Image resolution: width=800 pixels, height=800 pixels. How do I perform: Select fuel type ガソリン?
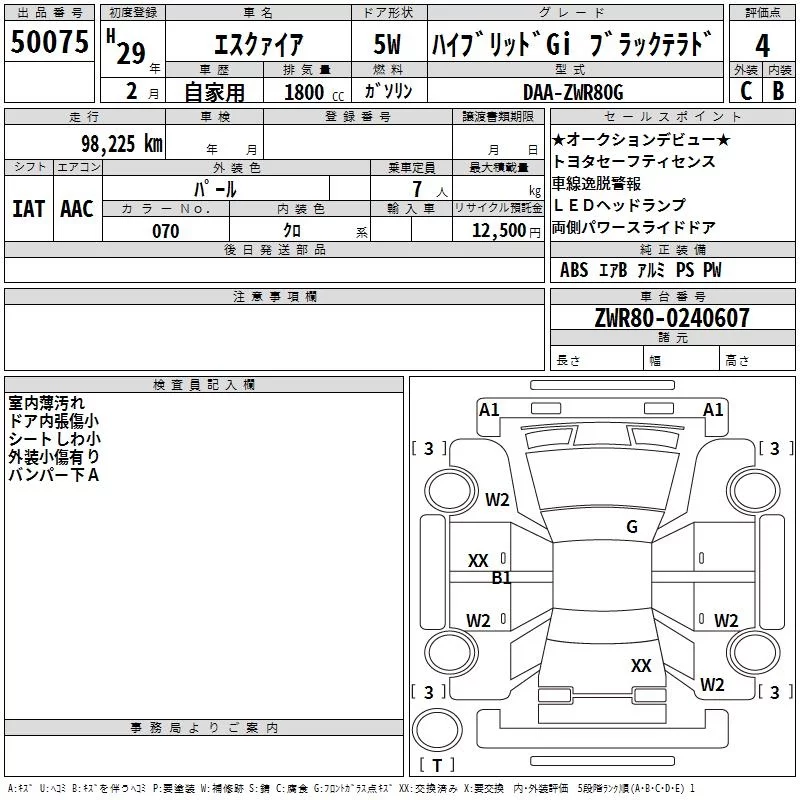[x=388, y=91]
